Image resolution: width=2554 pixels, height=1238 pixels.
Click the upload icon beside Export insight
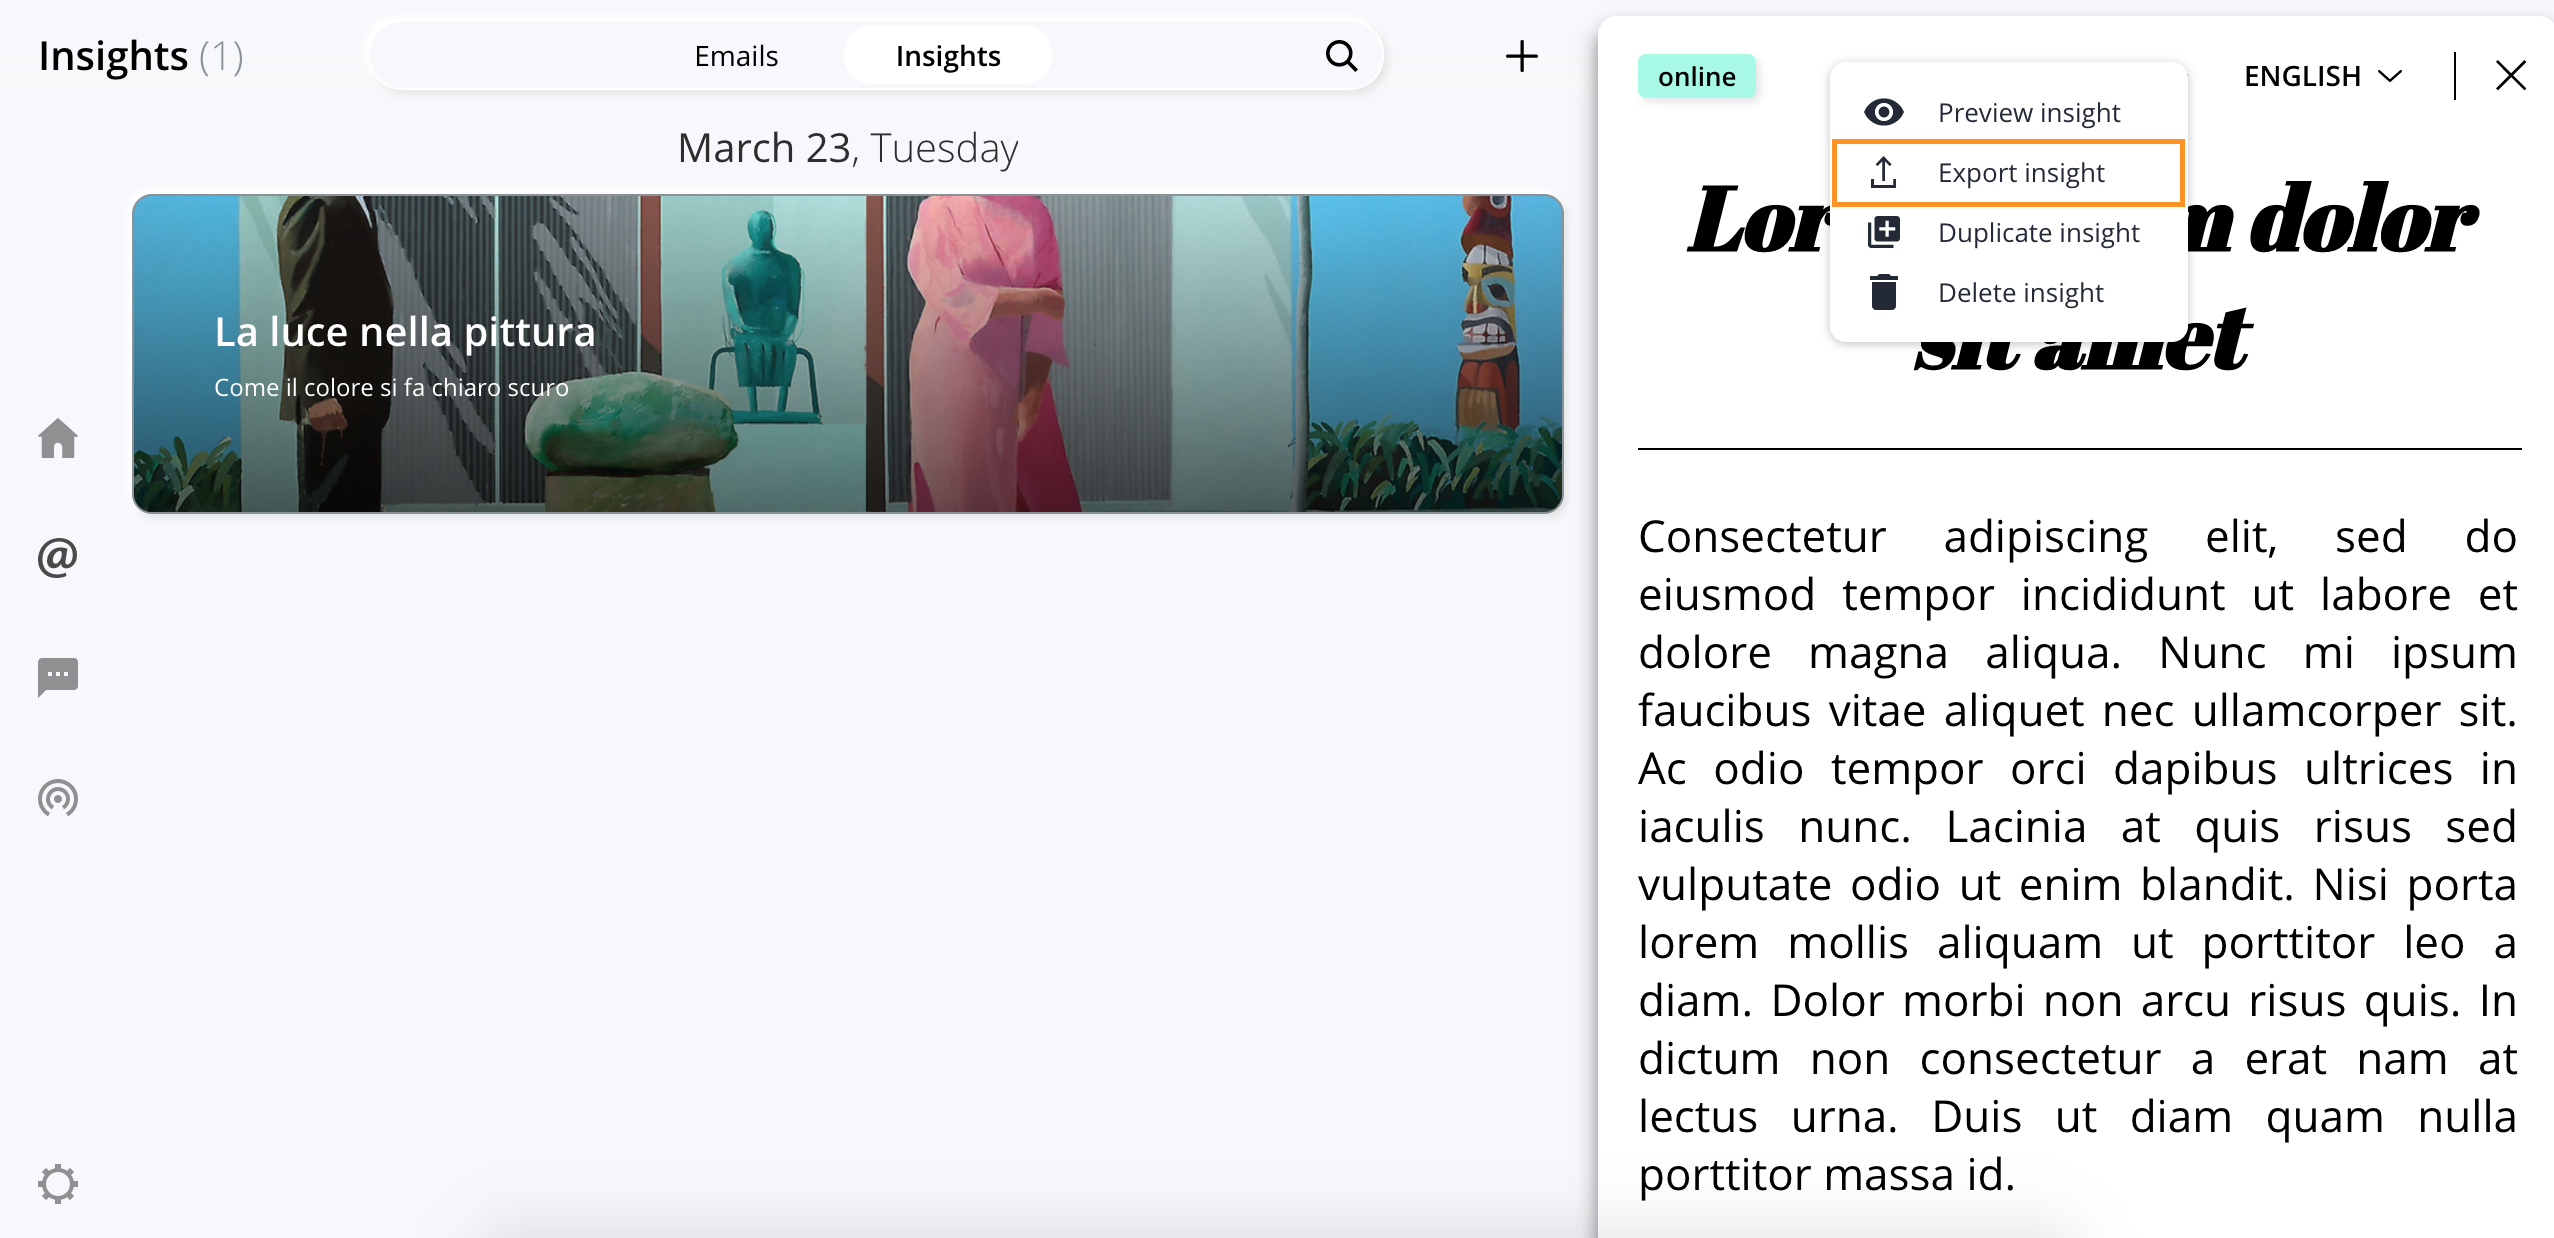click(1884, 172)
